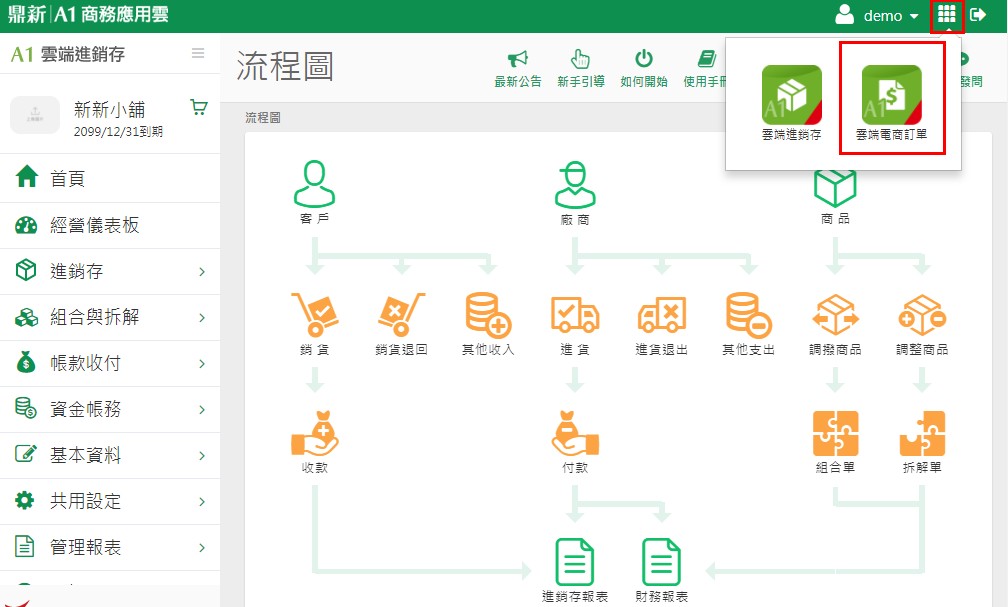Click the 2099/12/31到期 expiry text
The width and height of the screenshot is (1008, 607).
118,132
